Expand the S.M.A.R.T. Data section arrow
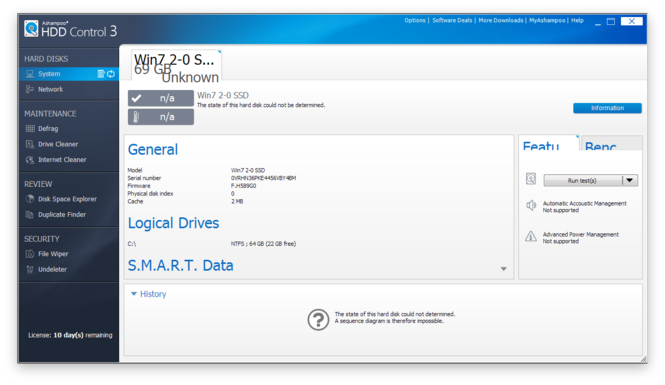The image size is (665, 385). click(x=503, y=269)
